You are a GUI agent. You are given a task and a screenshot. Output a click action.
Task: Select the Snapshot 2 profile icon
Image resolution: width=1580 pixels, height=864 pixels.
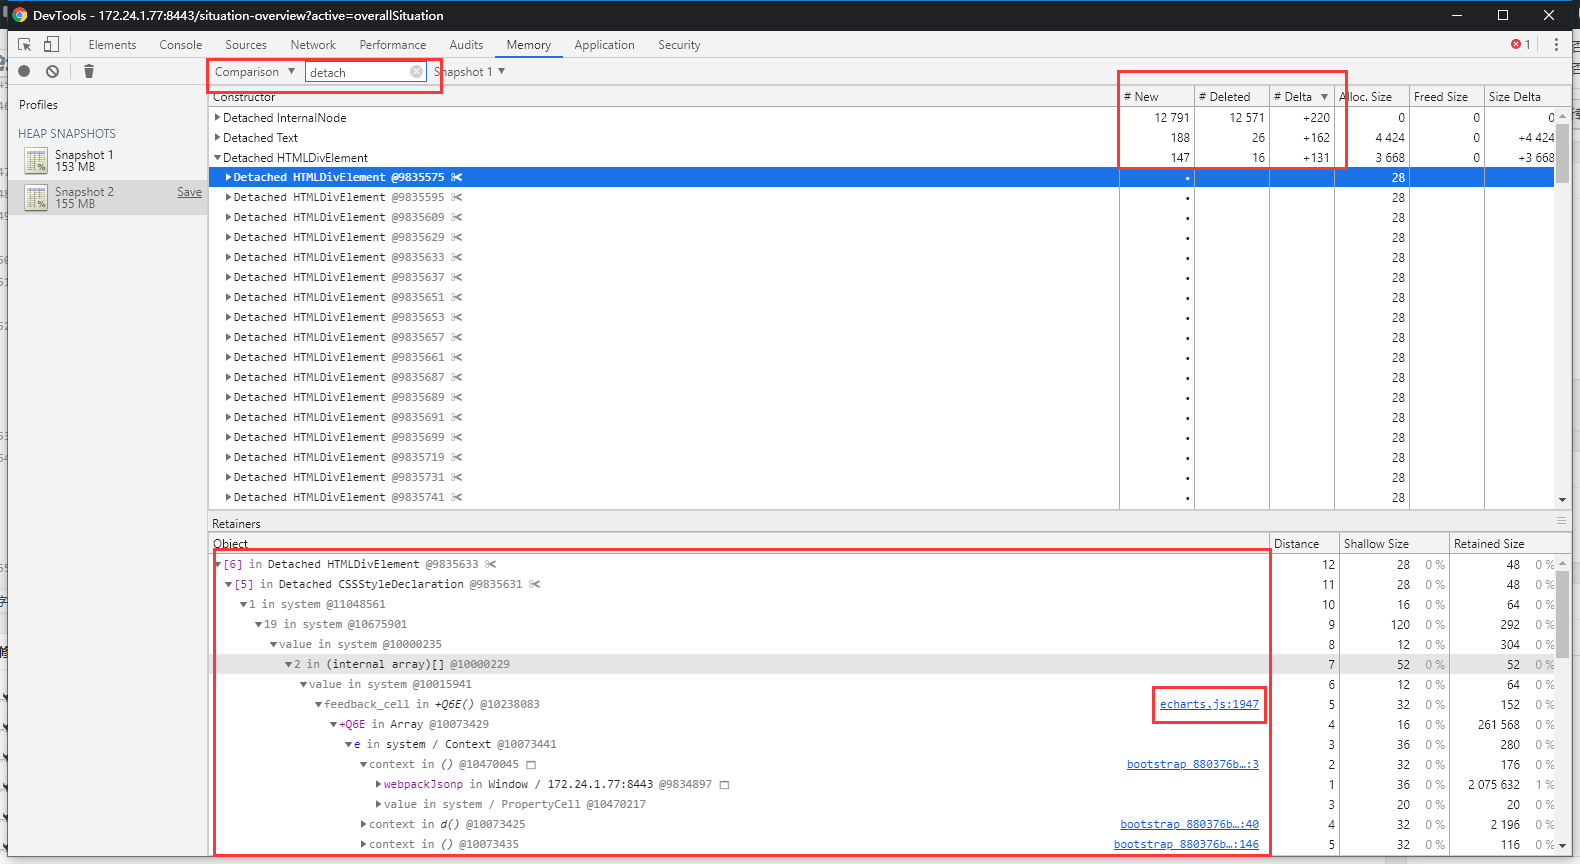point(36,197)
